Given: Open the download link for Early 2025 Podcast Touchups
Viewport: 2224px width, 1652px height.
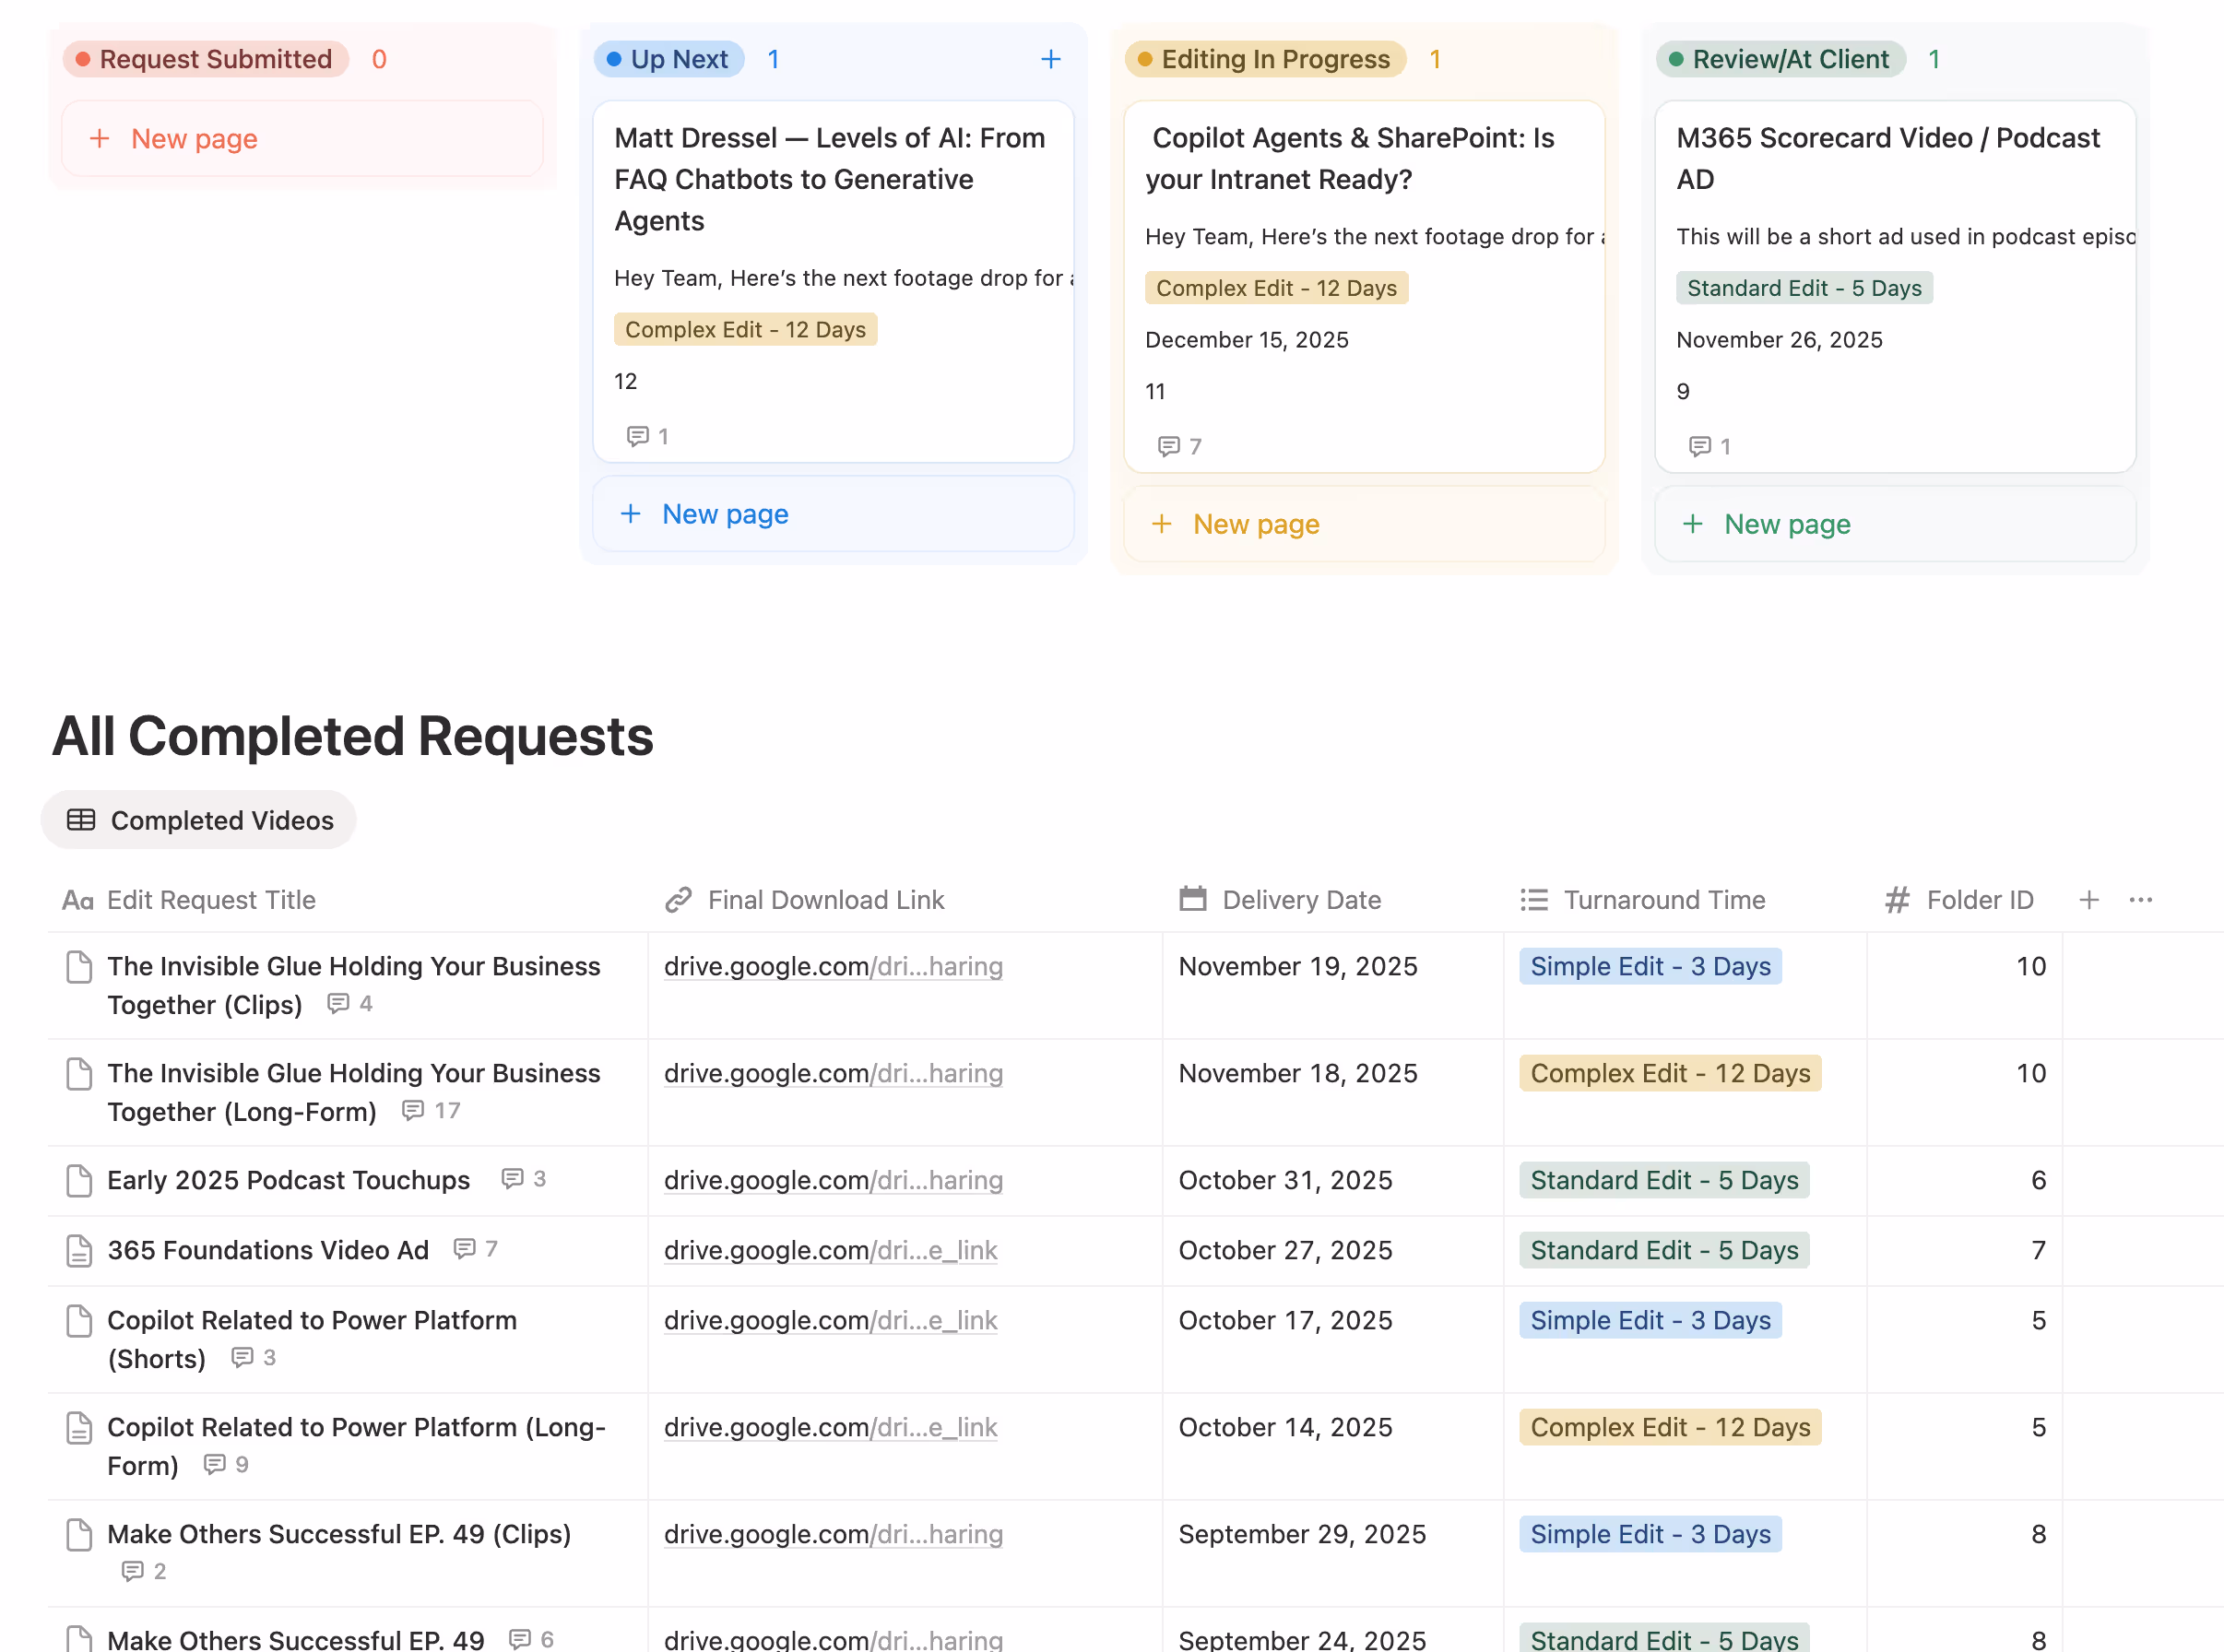Looking at the screenshot, I should click(x=833, y=1180).
